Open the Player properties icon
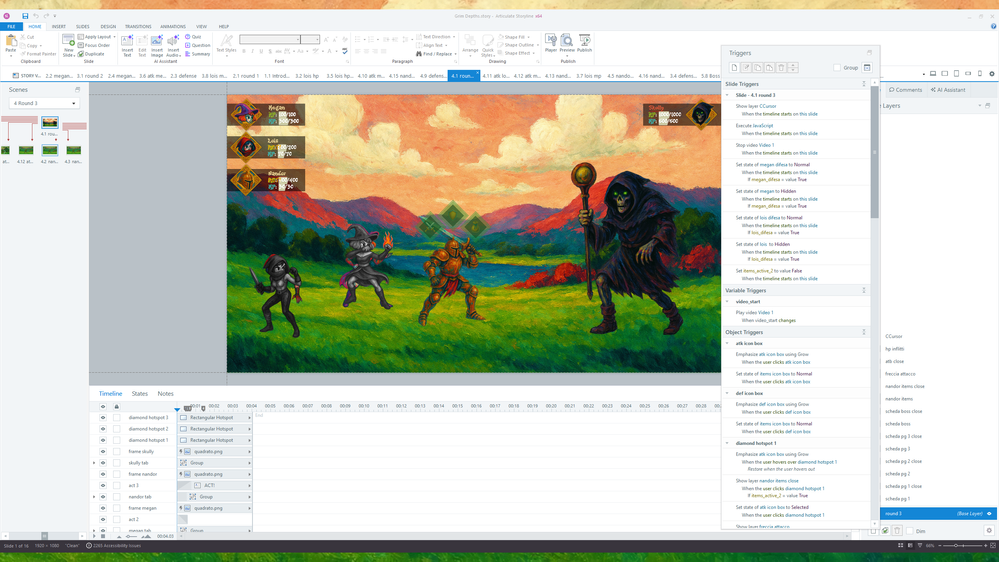This screenshot has width=999, height=562. [550, 43]
